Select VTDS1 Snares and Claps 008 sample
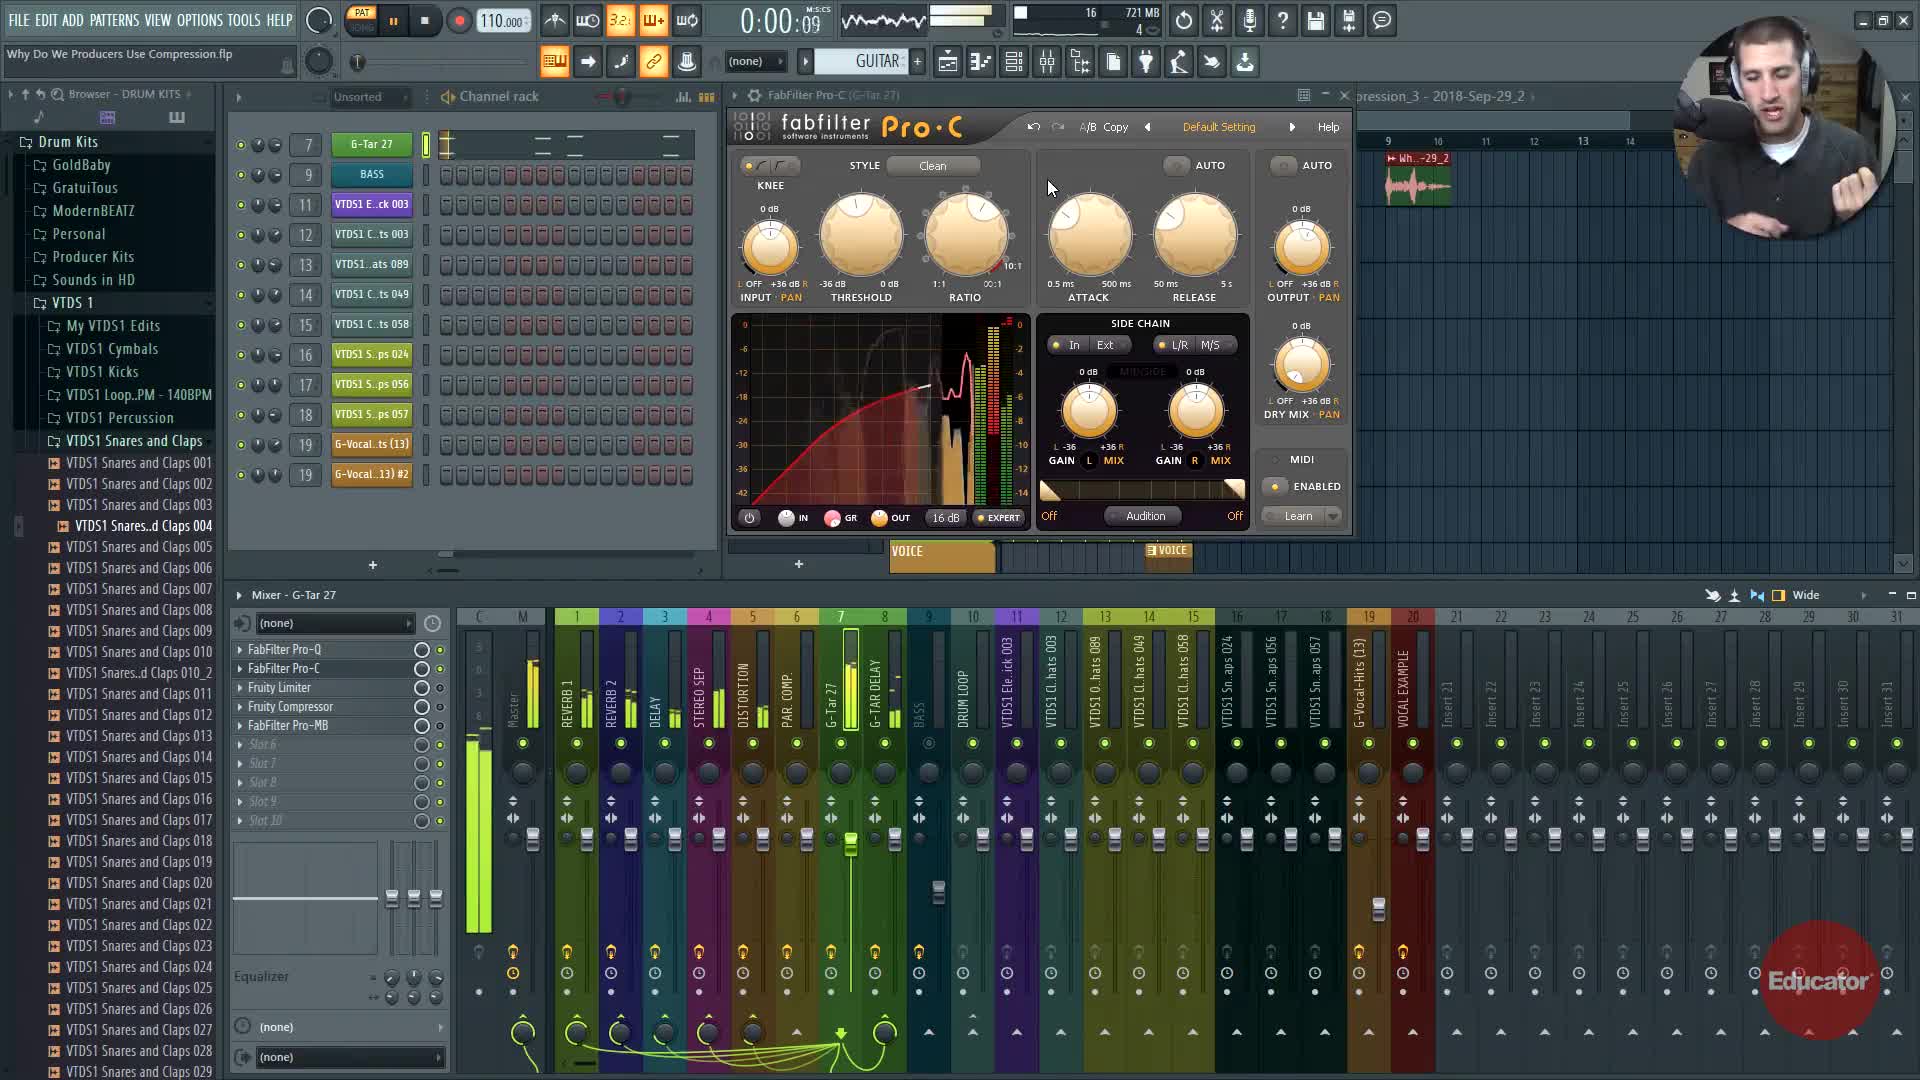The width and height of the screenshot is (1920, 1080). (x=139, y=610)
